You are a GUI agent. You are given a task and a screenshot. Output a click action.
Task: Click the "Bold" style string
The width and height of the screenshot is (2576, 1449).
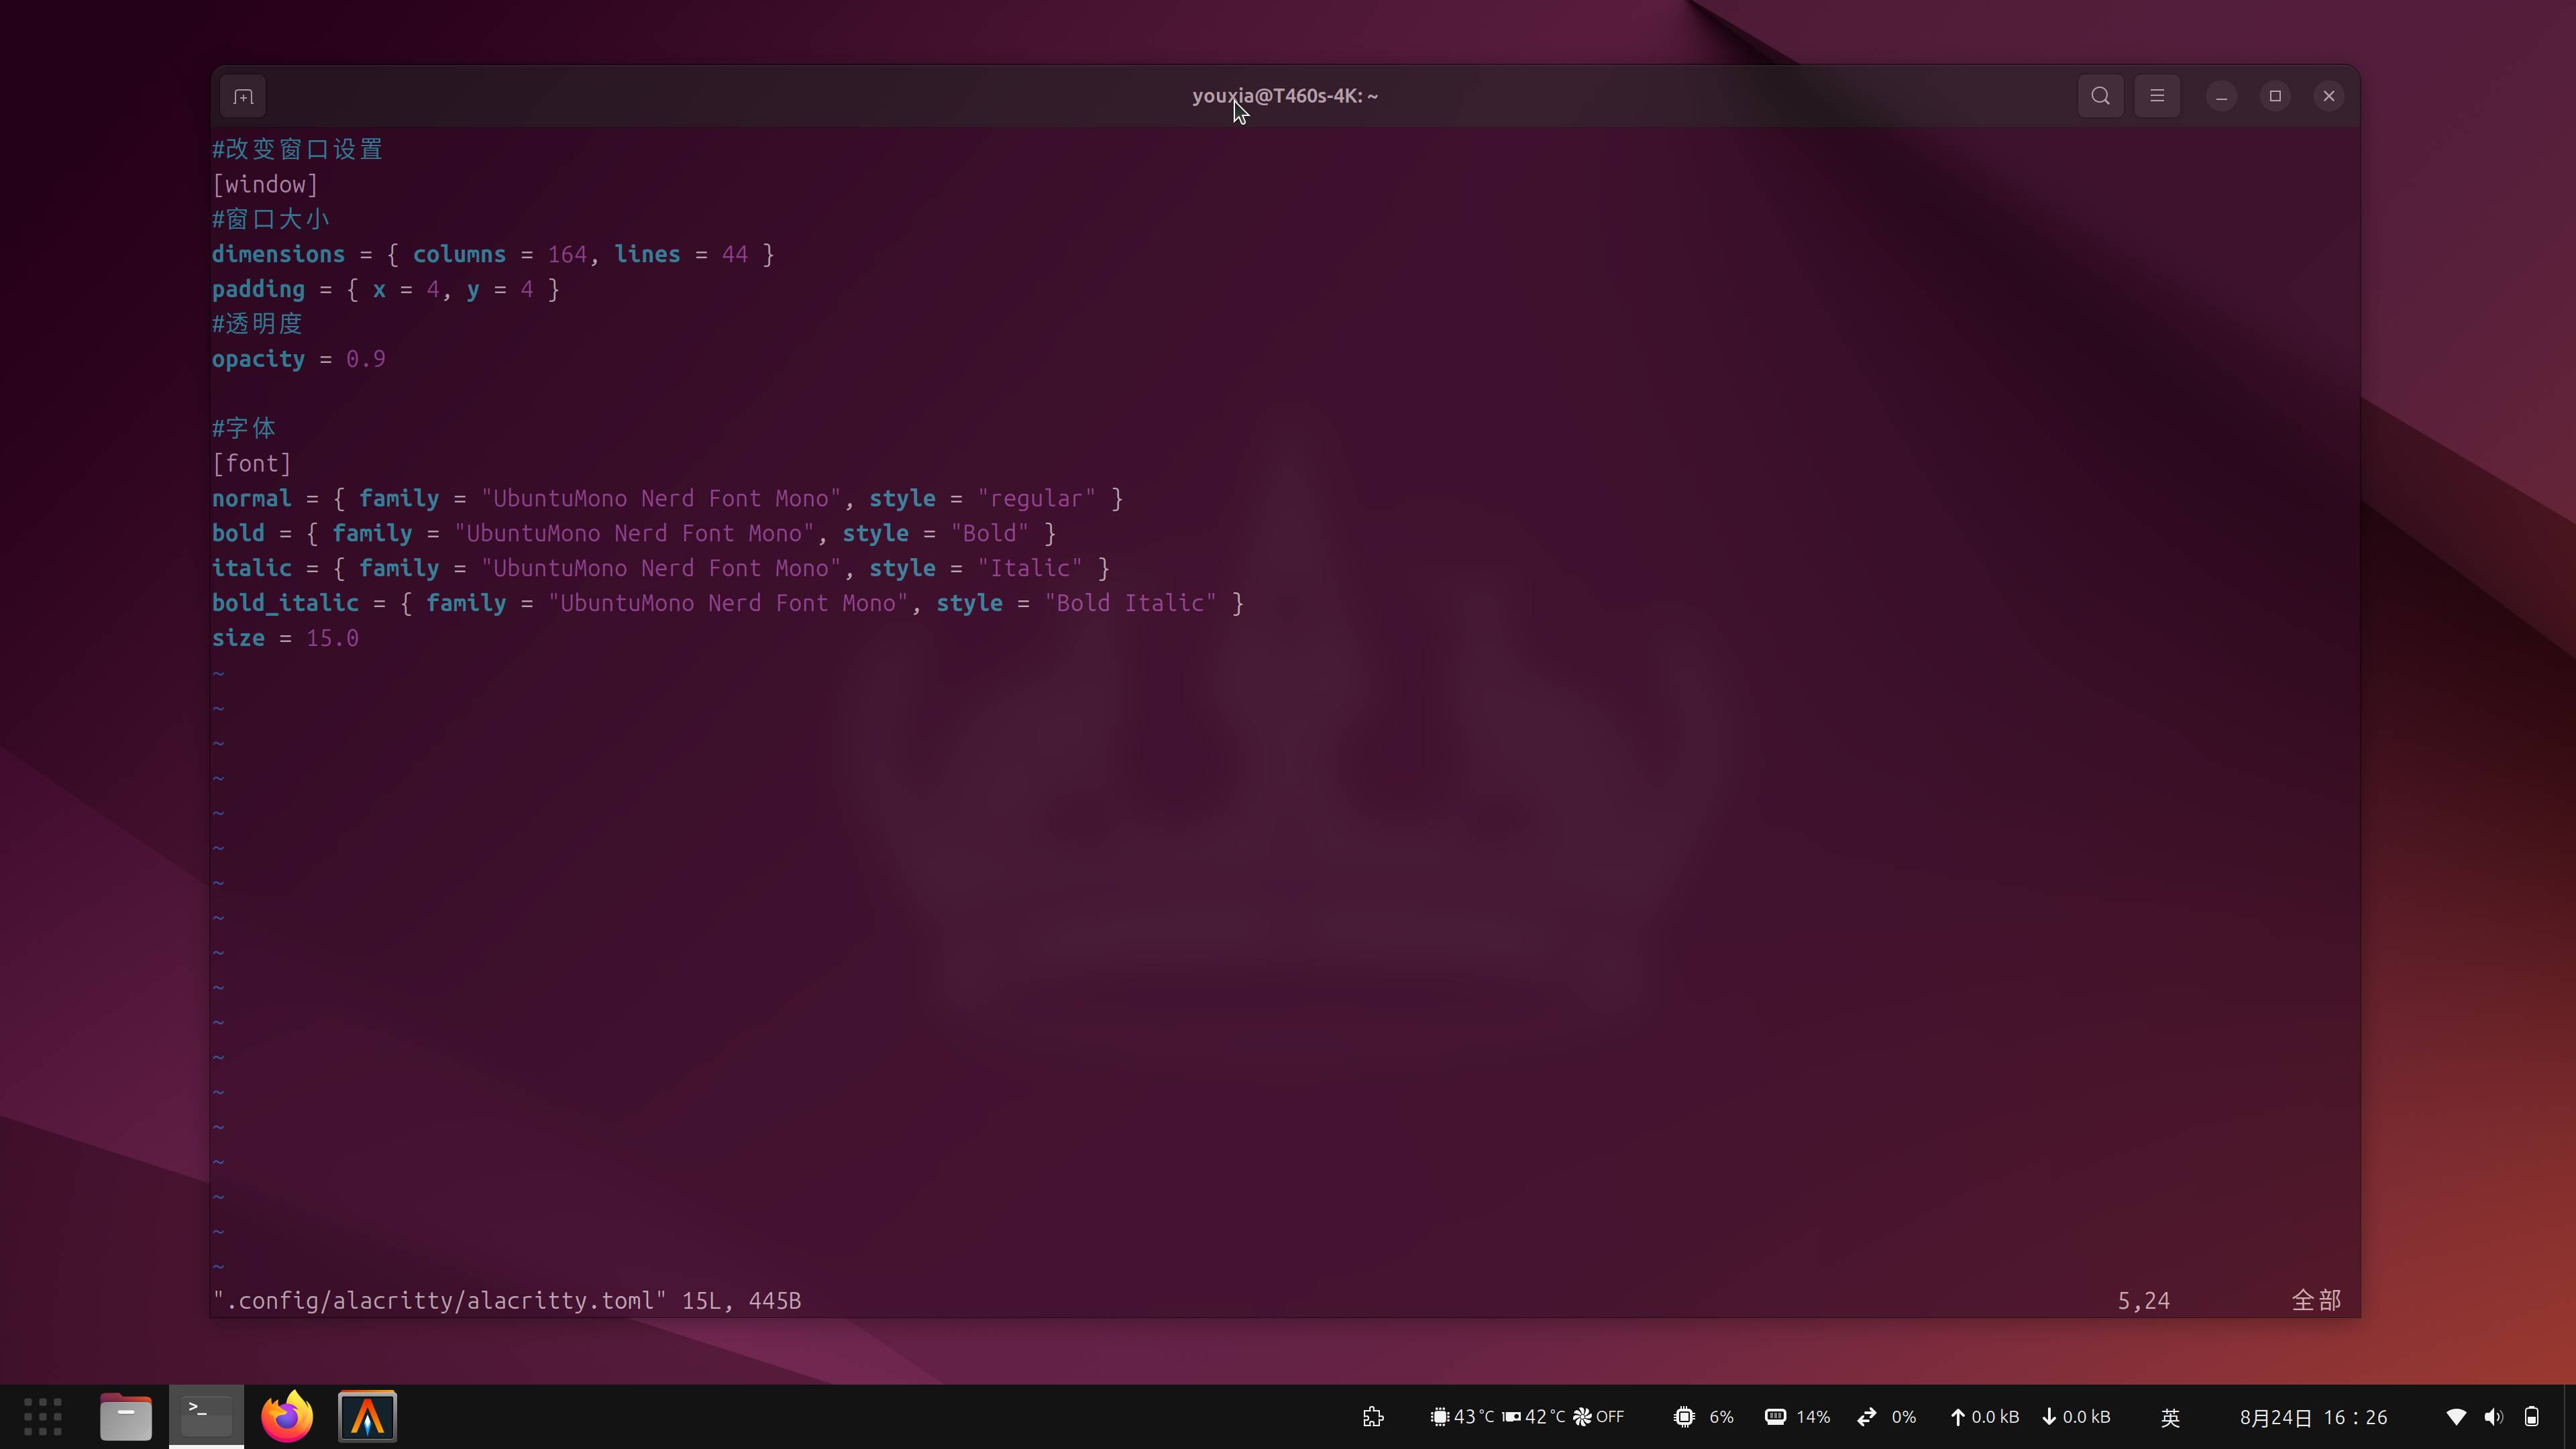(990, 534)
